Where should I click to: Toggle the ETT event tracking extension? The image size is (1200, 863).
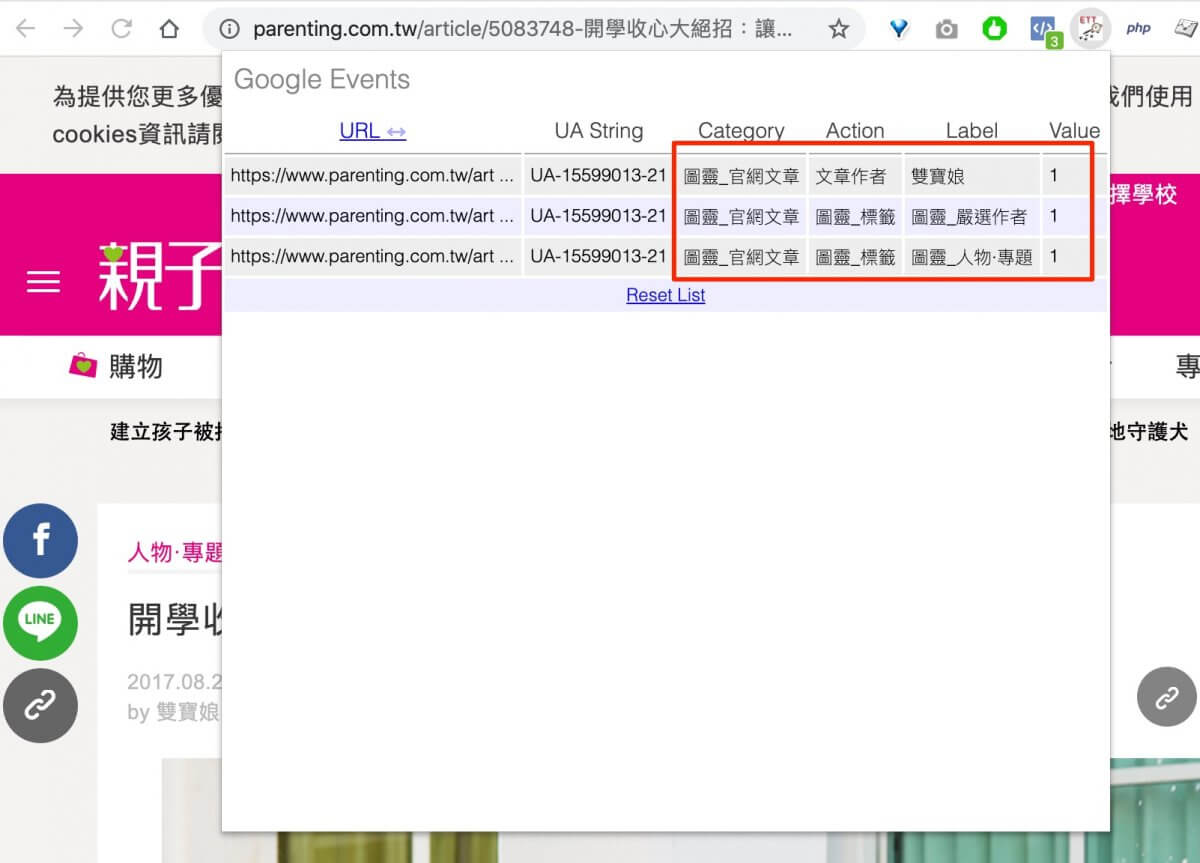1089,29
